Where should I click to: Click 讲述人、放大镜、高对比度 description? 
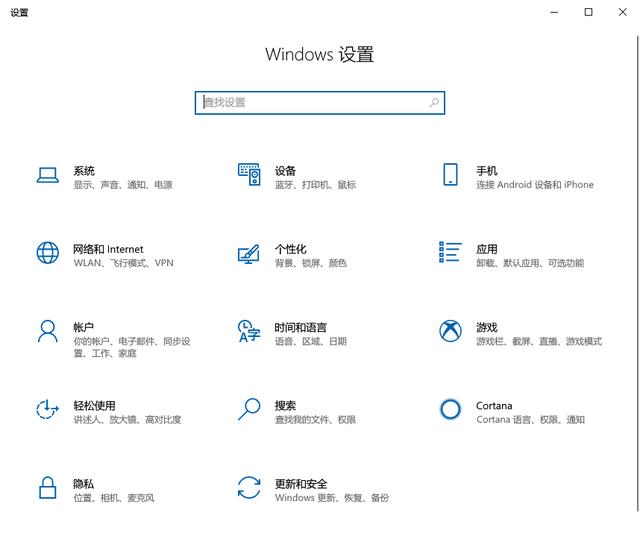[127, 420]
